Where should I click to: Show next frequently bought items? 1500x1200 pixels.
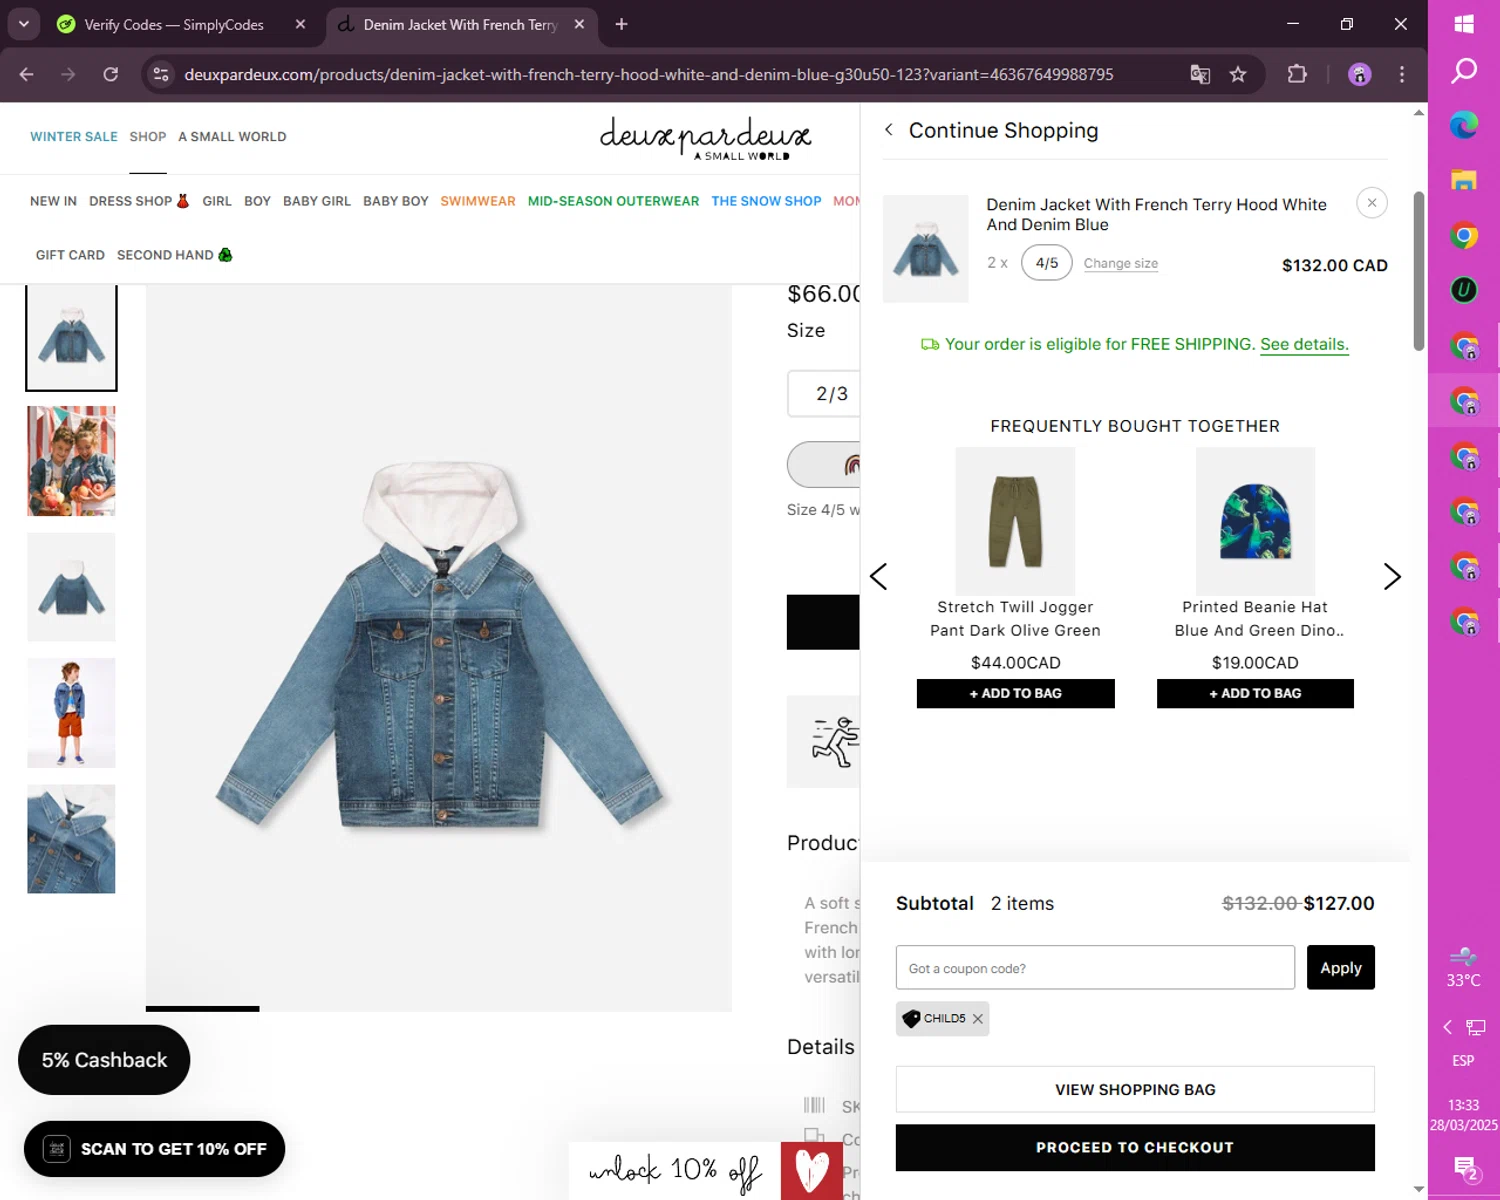click(x=1392, y=577)
